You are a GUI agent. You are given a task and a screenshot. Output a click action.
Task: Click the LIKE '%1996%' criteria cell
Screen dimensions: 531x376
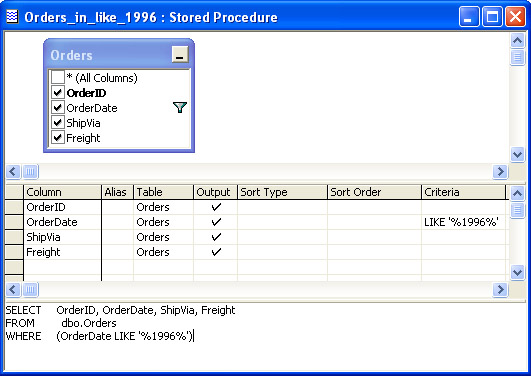(x=463, y=222)
